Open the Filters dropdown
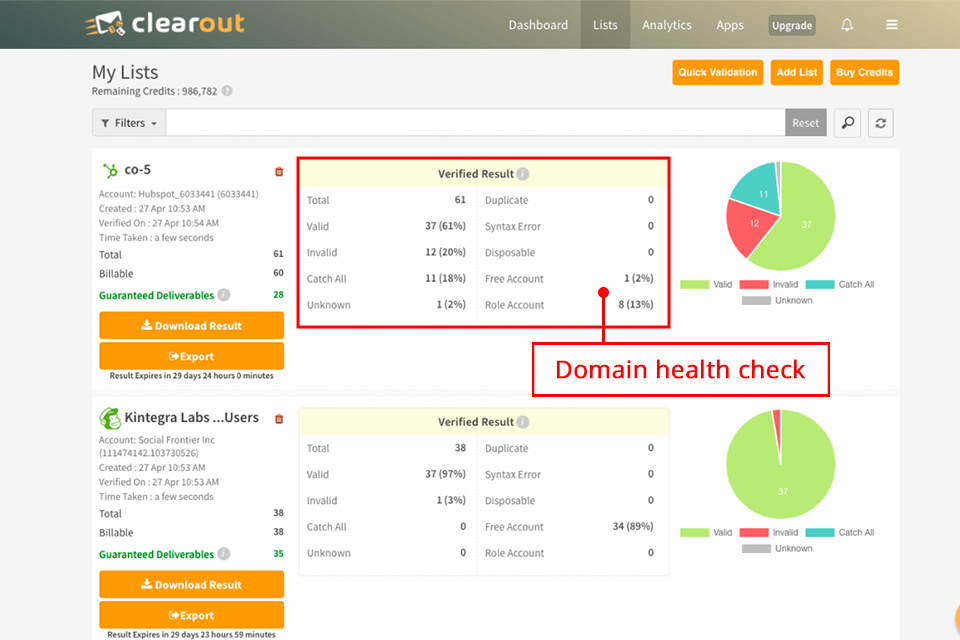The image size is (960, 640). (x=129, y=123)
